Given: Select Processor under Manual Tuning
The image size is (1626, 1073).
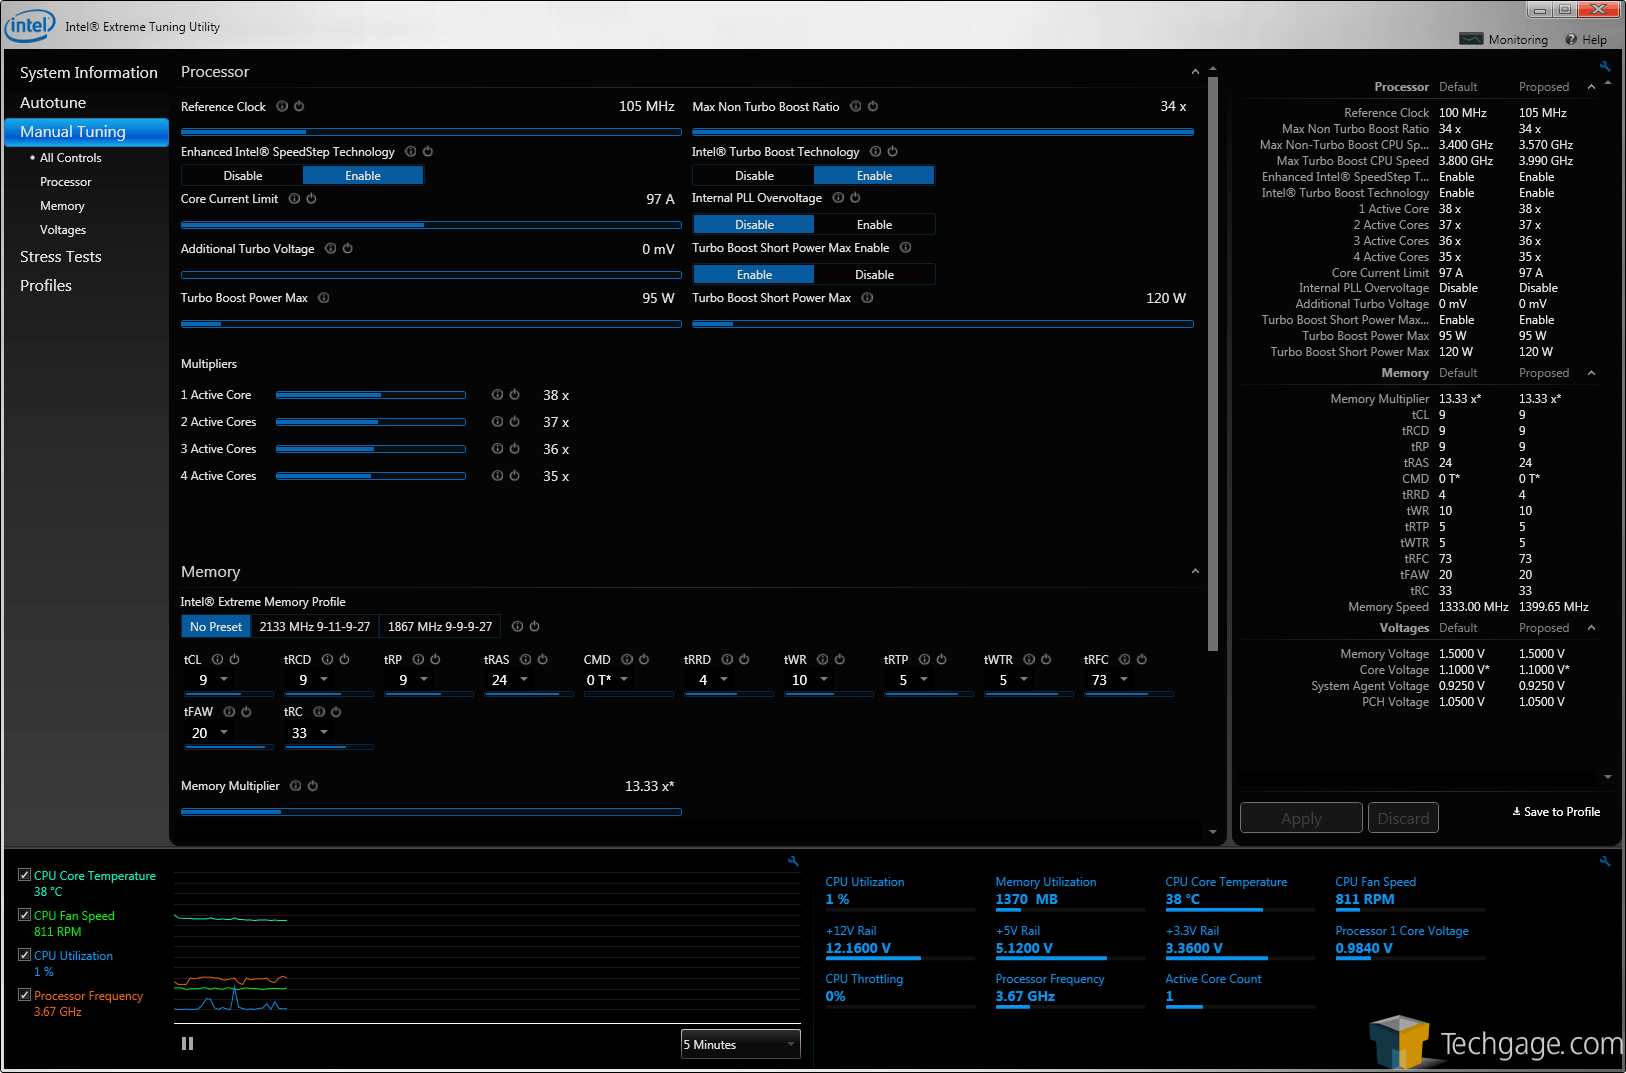Looking at the screenshot, I should [66, 182].
